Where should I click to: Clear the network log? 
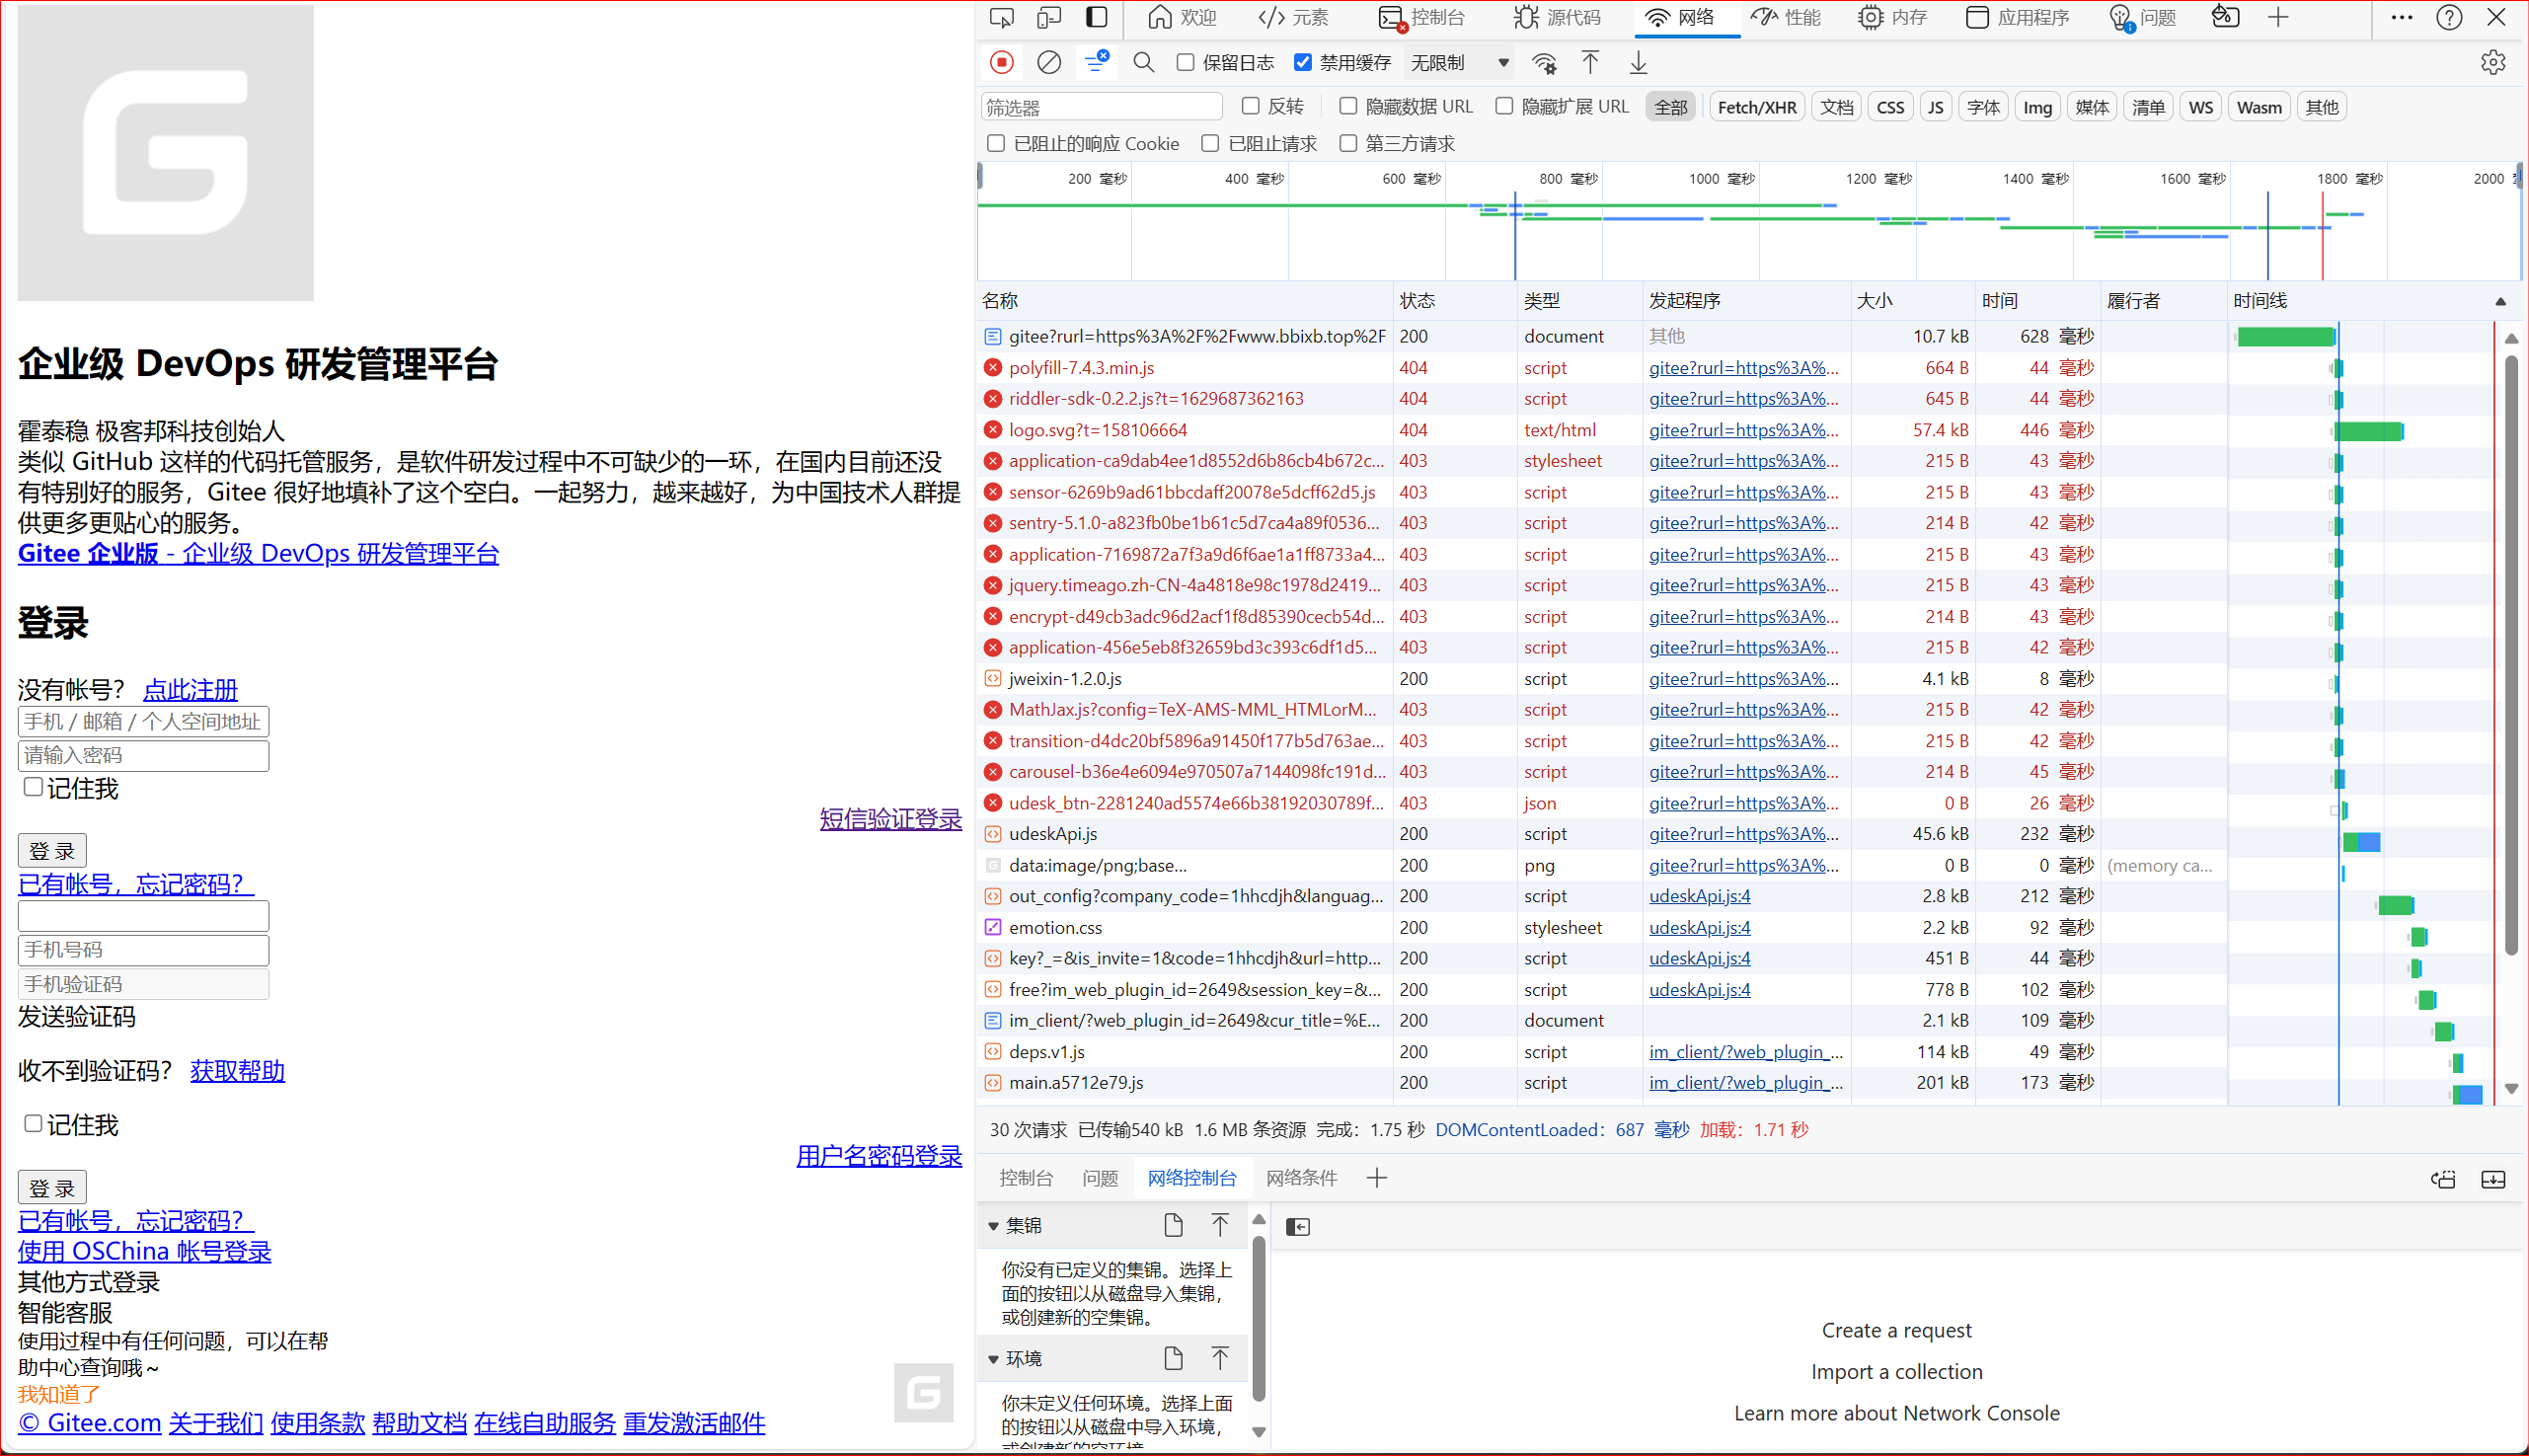[1048, 62]
